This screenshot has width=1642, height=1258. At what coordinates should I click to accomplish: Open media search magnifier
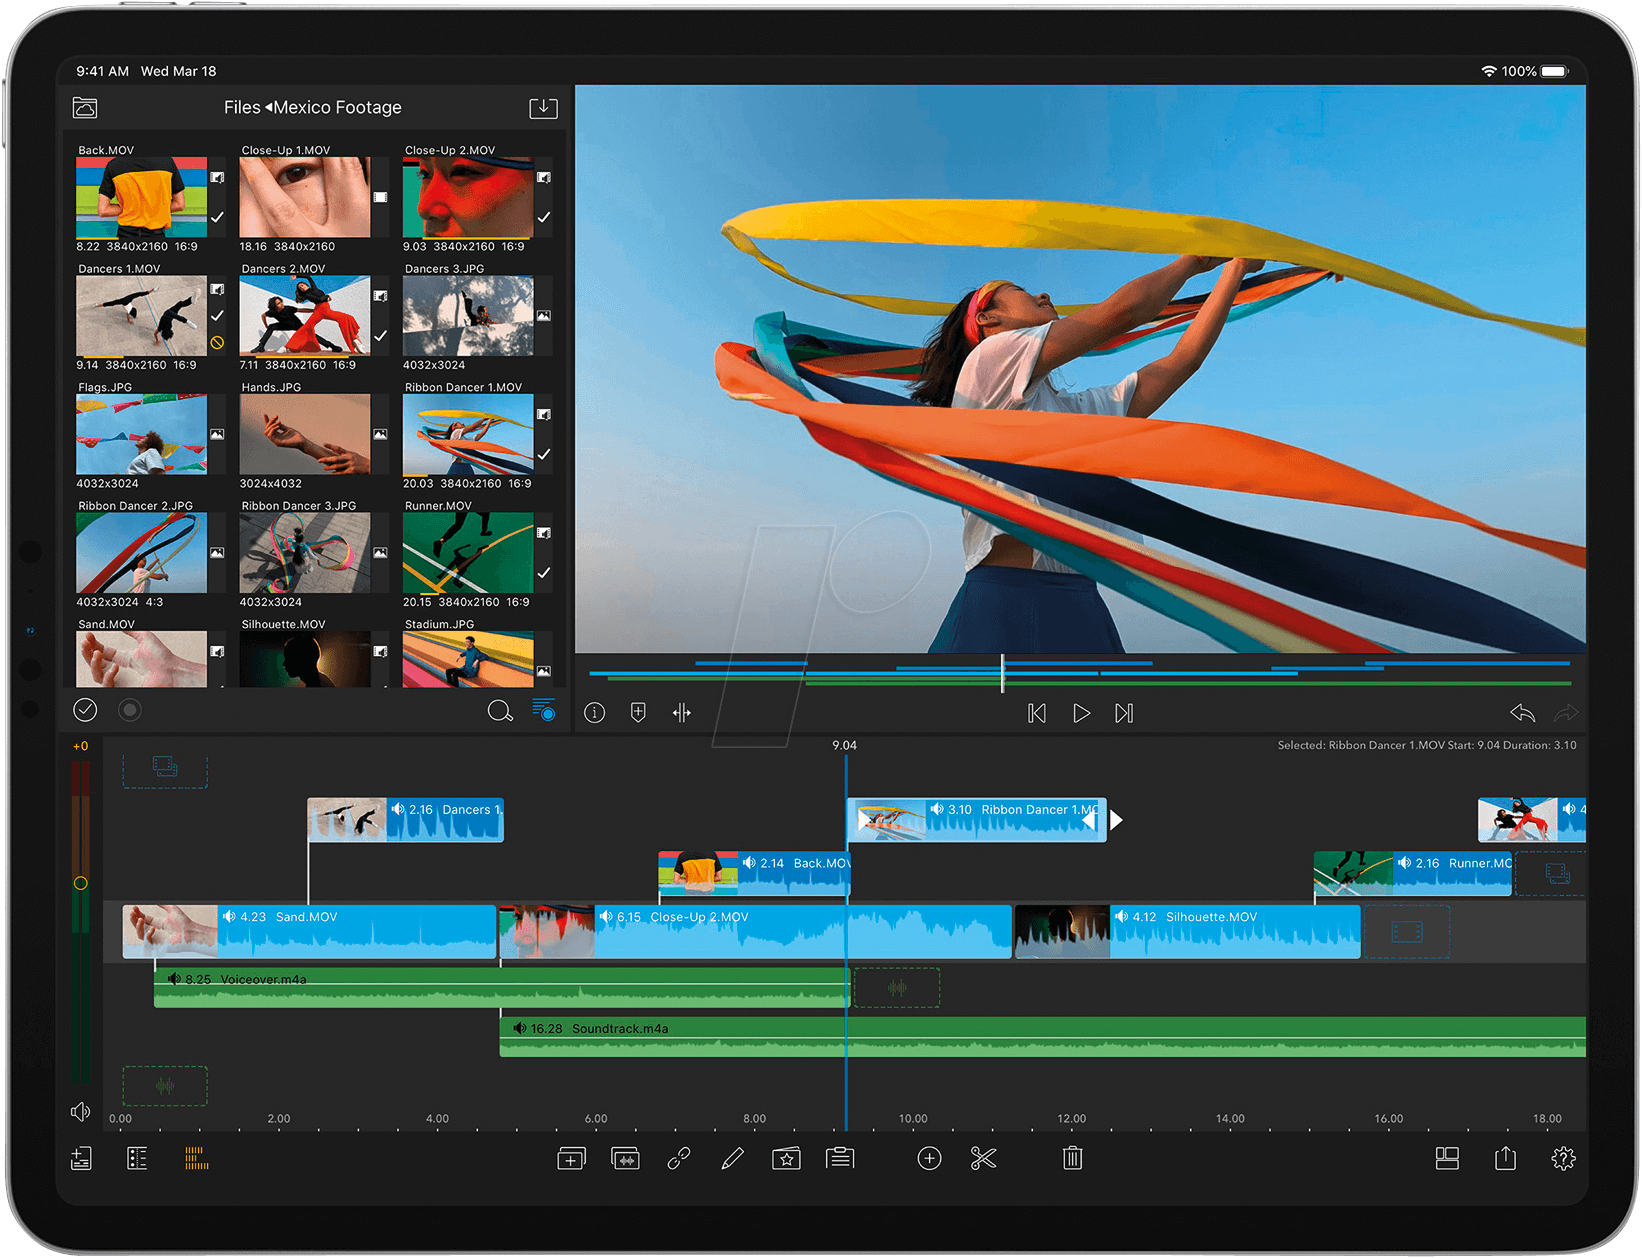coord(500,711)
